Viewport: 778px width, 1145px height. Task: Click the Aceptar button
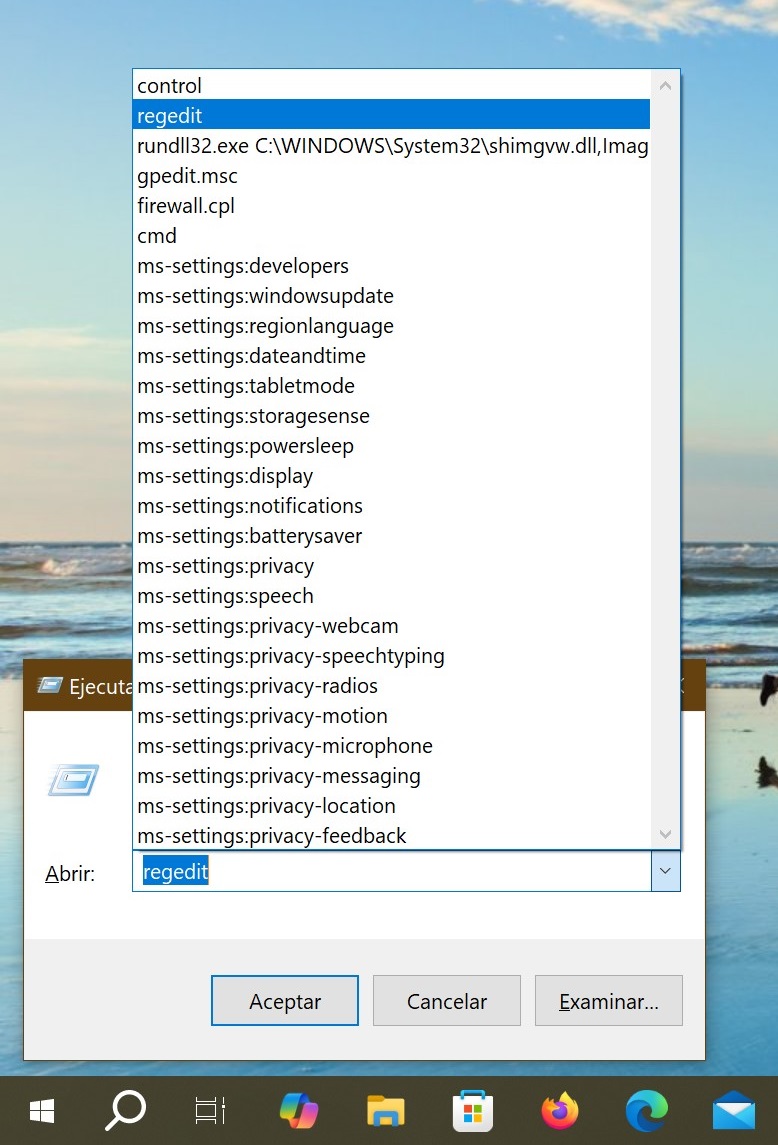coord(285,1000)
